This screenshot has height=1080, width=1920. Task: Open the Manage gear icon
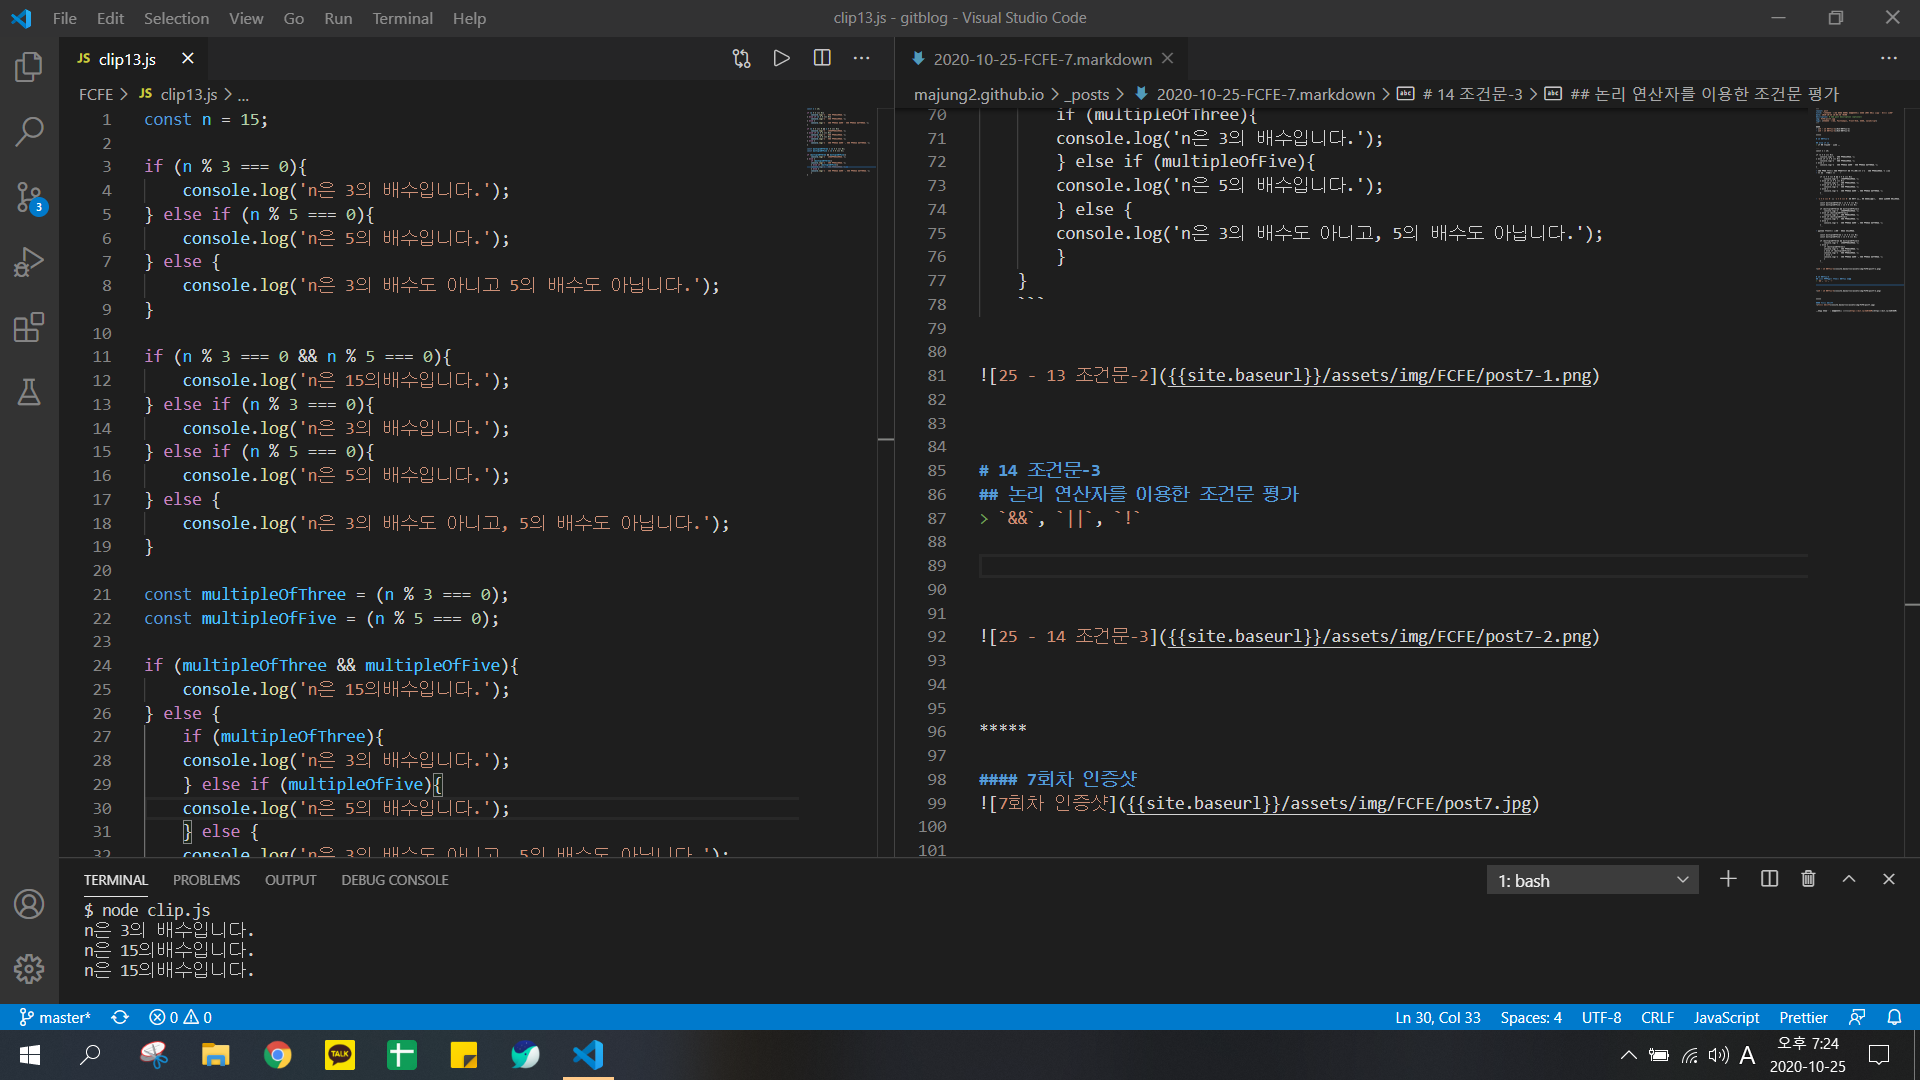(29, 968)
